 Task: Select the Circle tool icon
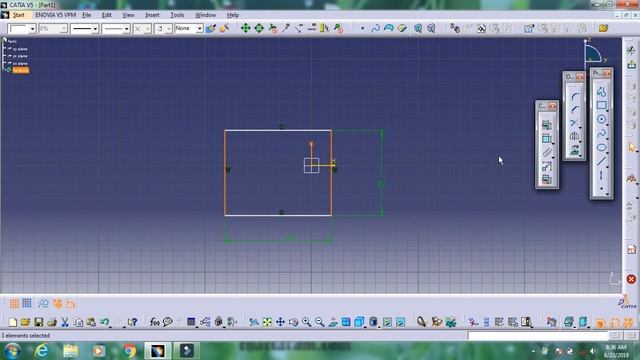pos(601,119)
